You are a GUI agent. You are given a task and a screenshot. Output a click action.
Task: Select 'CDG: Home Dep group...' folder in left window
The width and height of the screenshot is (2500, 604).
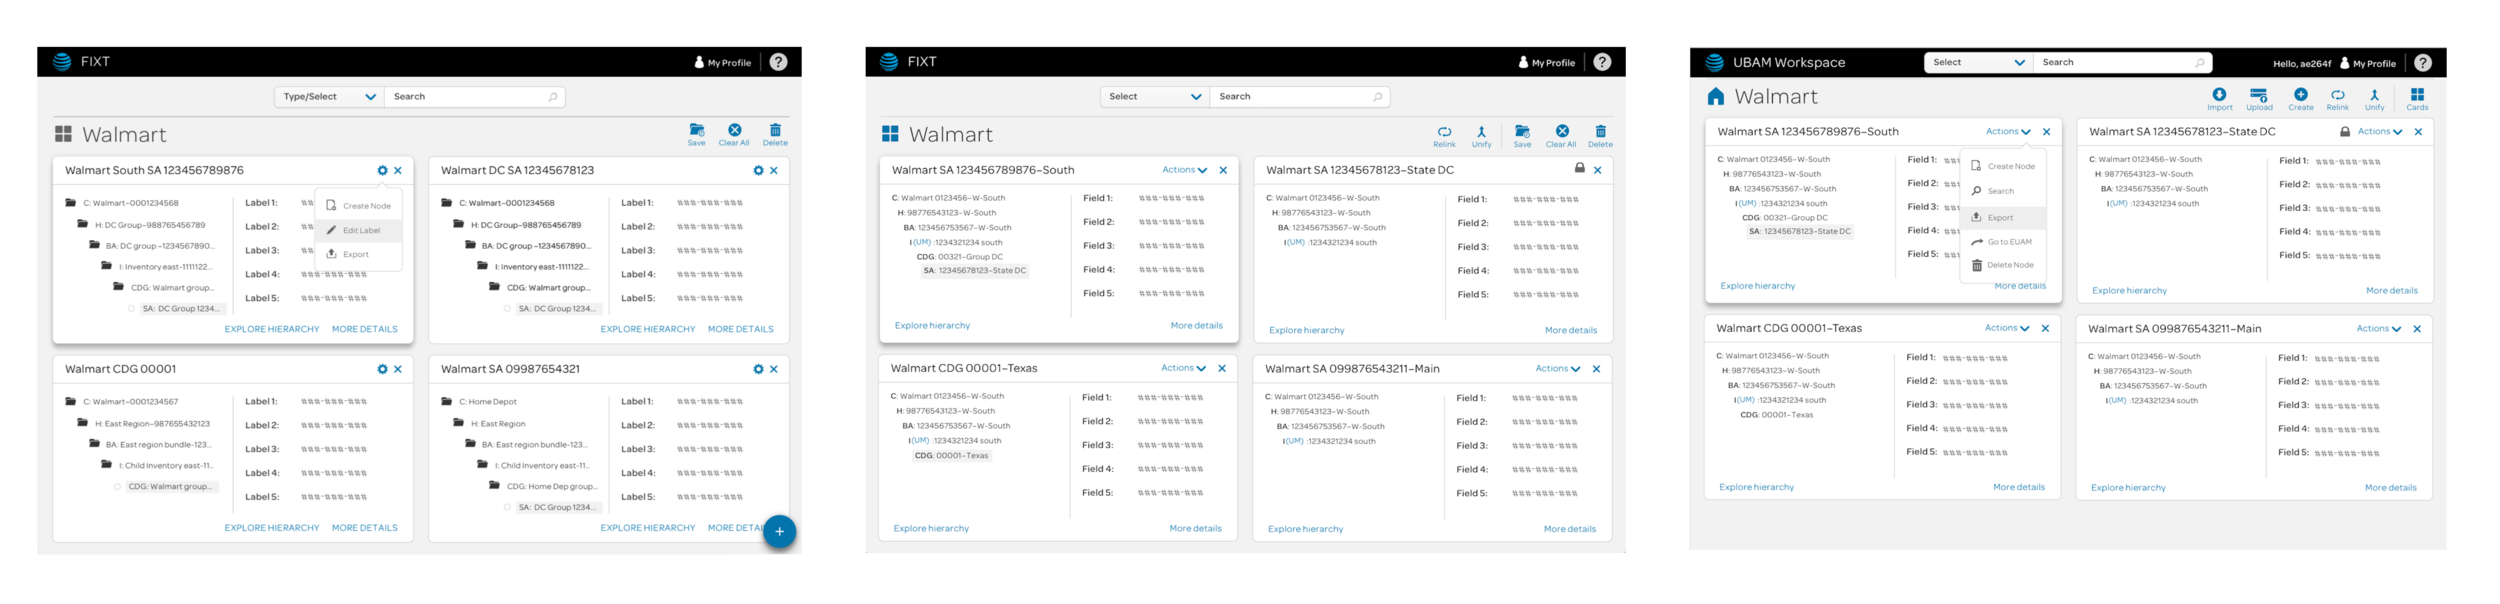(x=543, y=487)
